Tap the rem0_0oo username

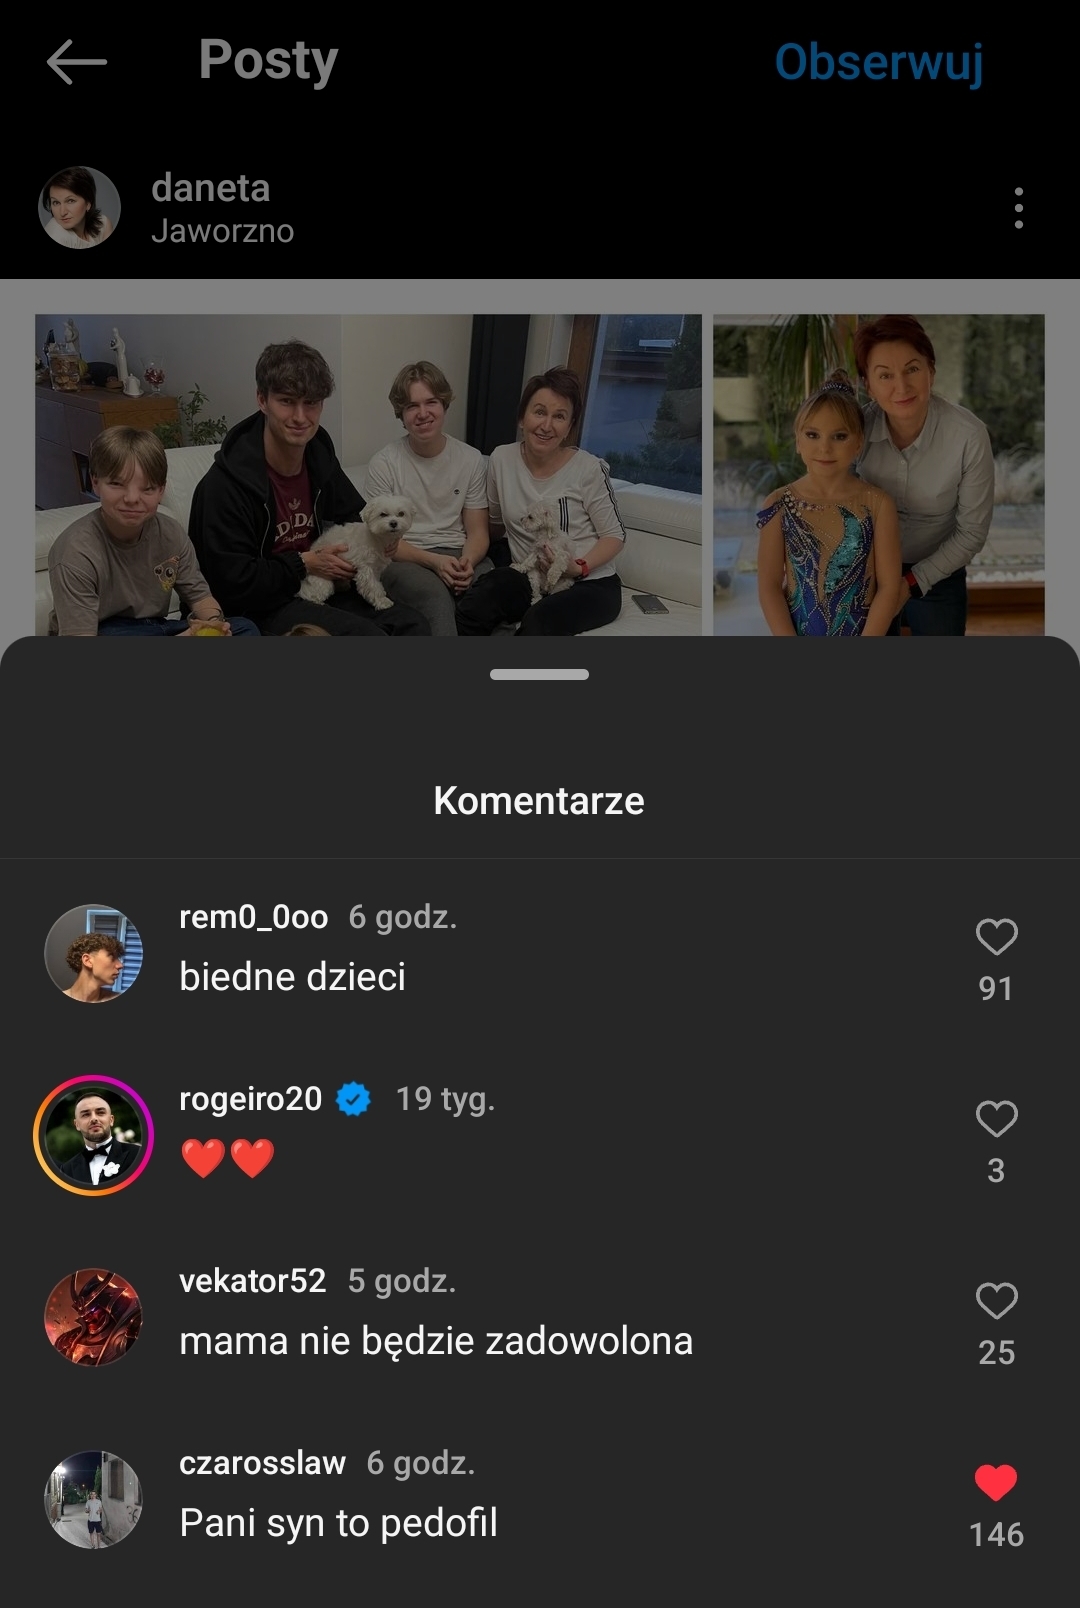[253, 917]
